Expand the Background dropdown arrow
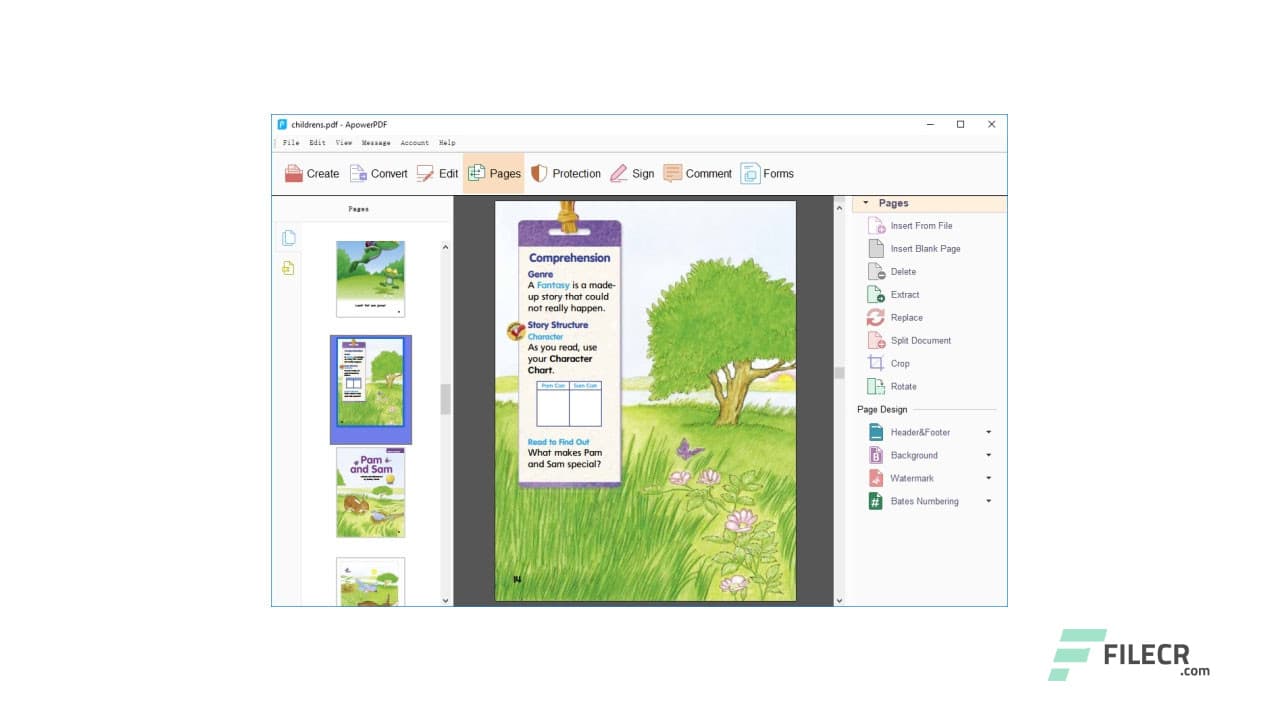This screenshot has height=720, width=1280. point(988,455)
